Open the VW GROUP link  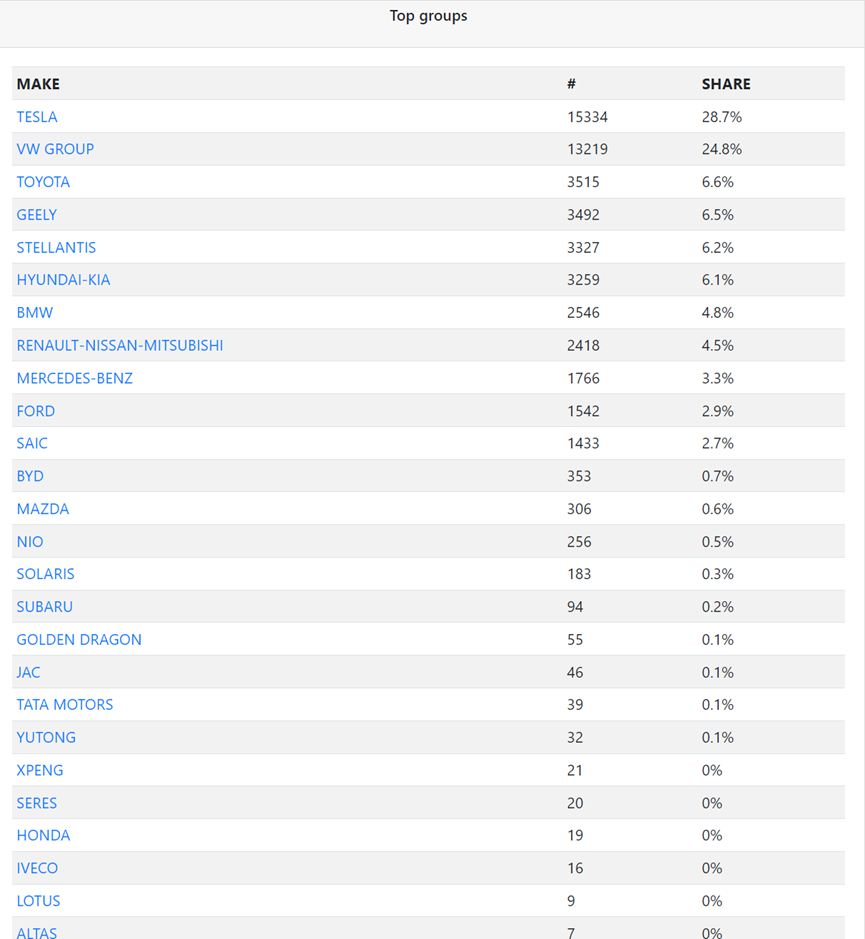55,149
